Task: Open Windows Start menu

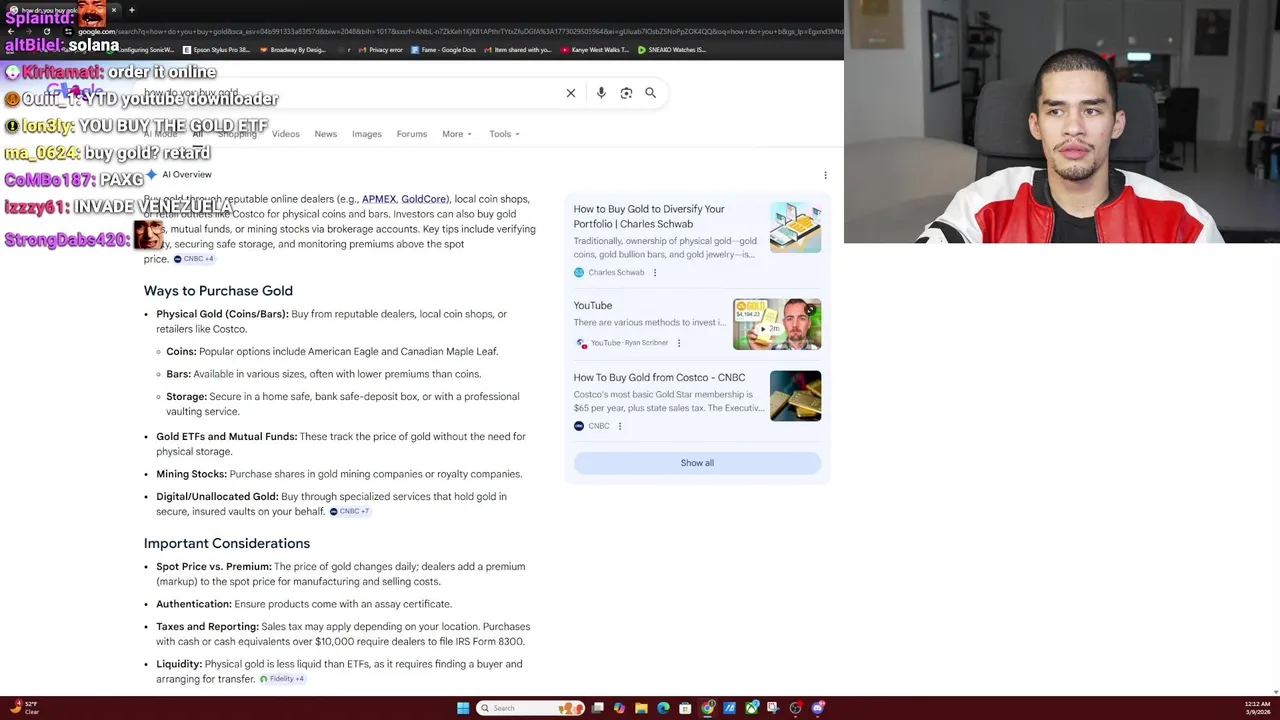Action: click(x=463, y=708)
